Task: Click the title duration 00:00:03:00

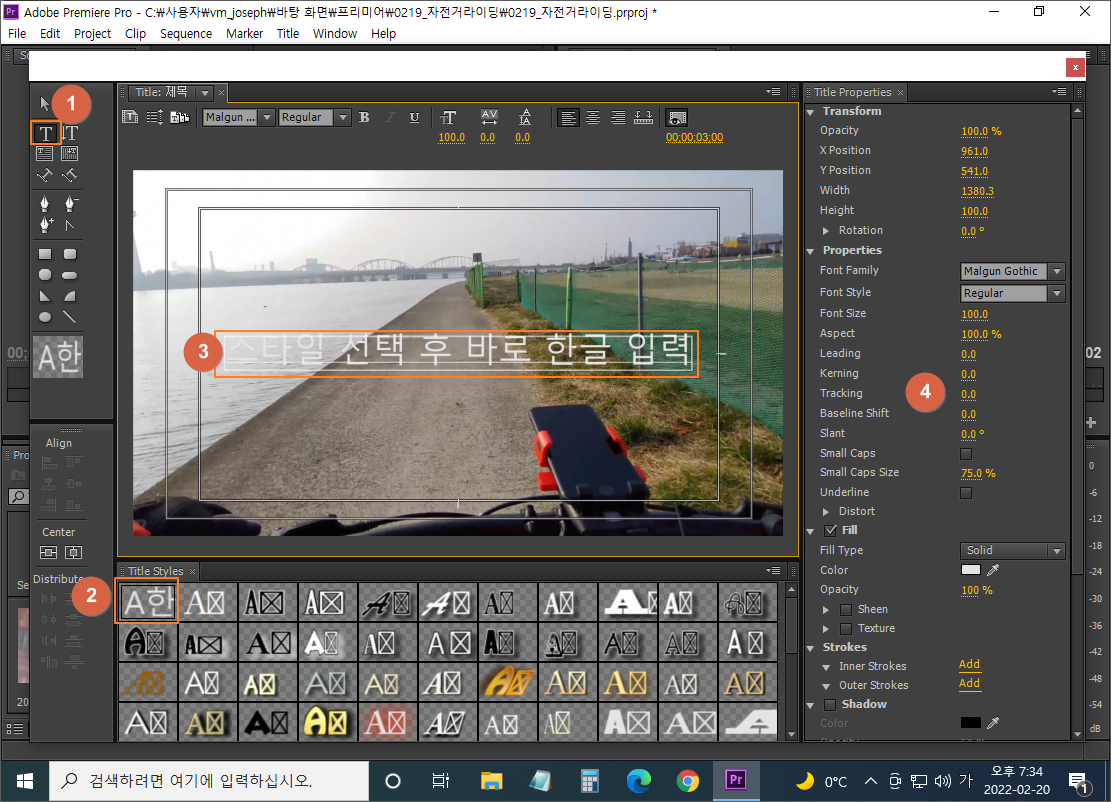Action: pos(694,137)
